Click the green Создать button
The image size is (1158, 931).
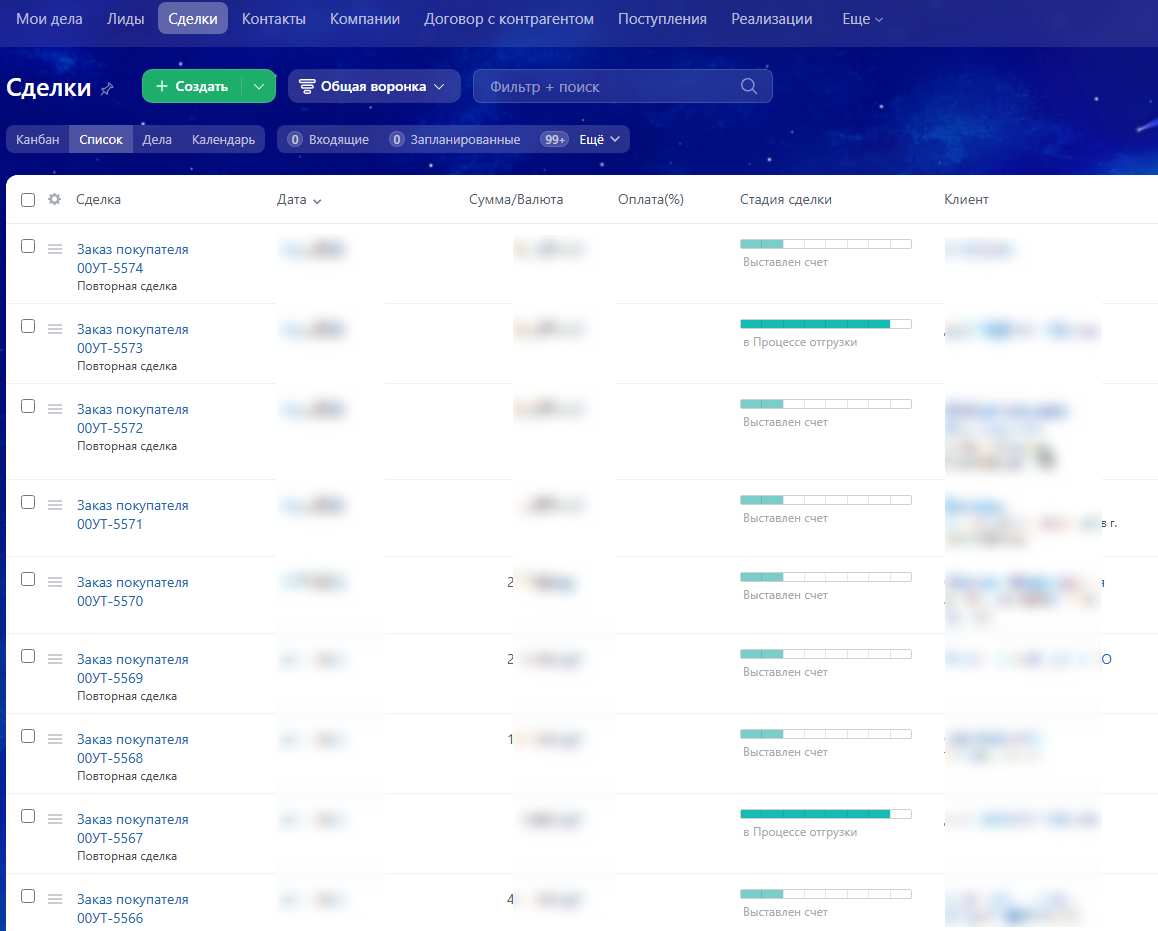click(x=192, y=86)
